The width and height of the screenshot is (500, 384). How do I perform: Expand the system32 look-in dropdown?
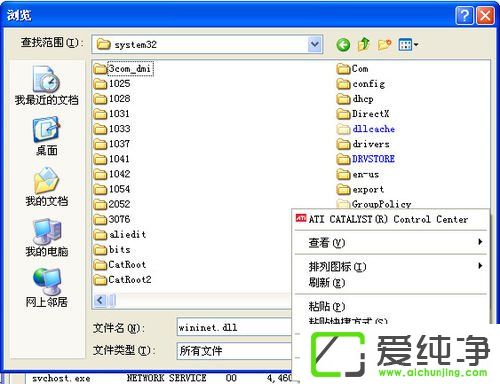315,44
